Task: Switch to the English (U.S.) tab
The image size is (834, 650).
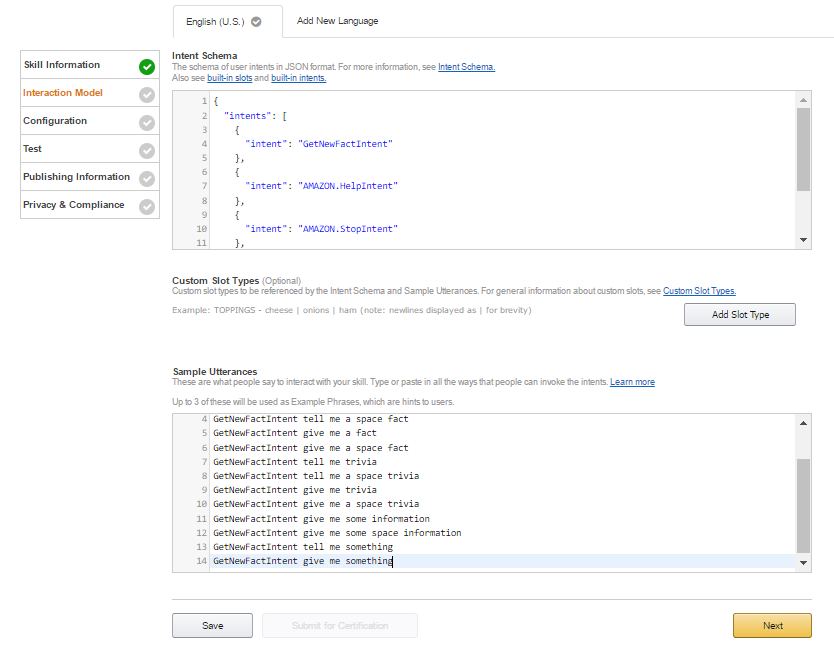Action: (228, 22)
